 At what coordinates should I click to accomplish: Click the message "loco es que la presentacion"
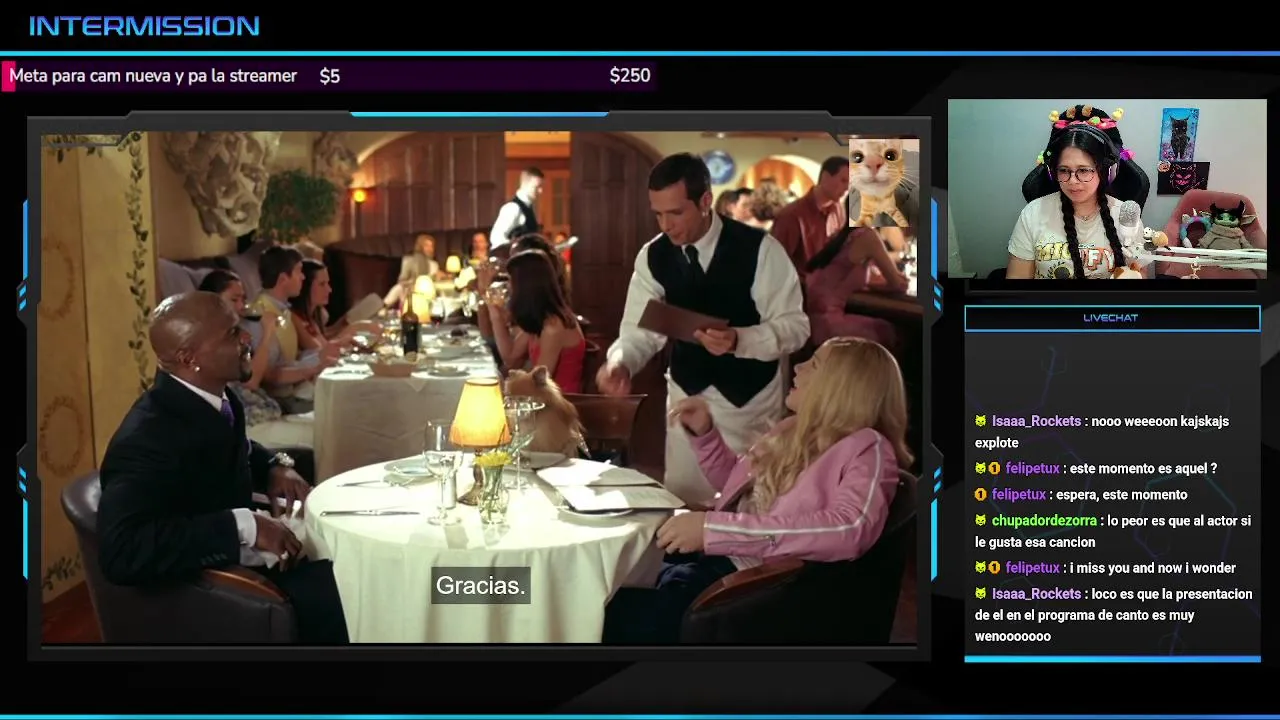pos(1172,594)
